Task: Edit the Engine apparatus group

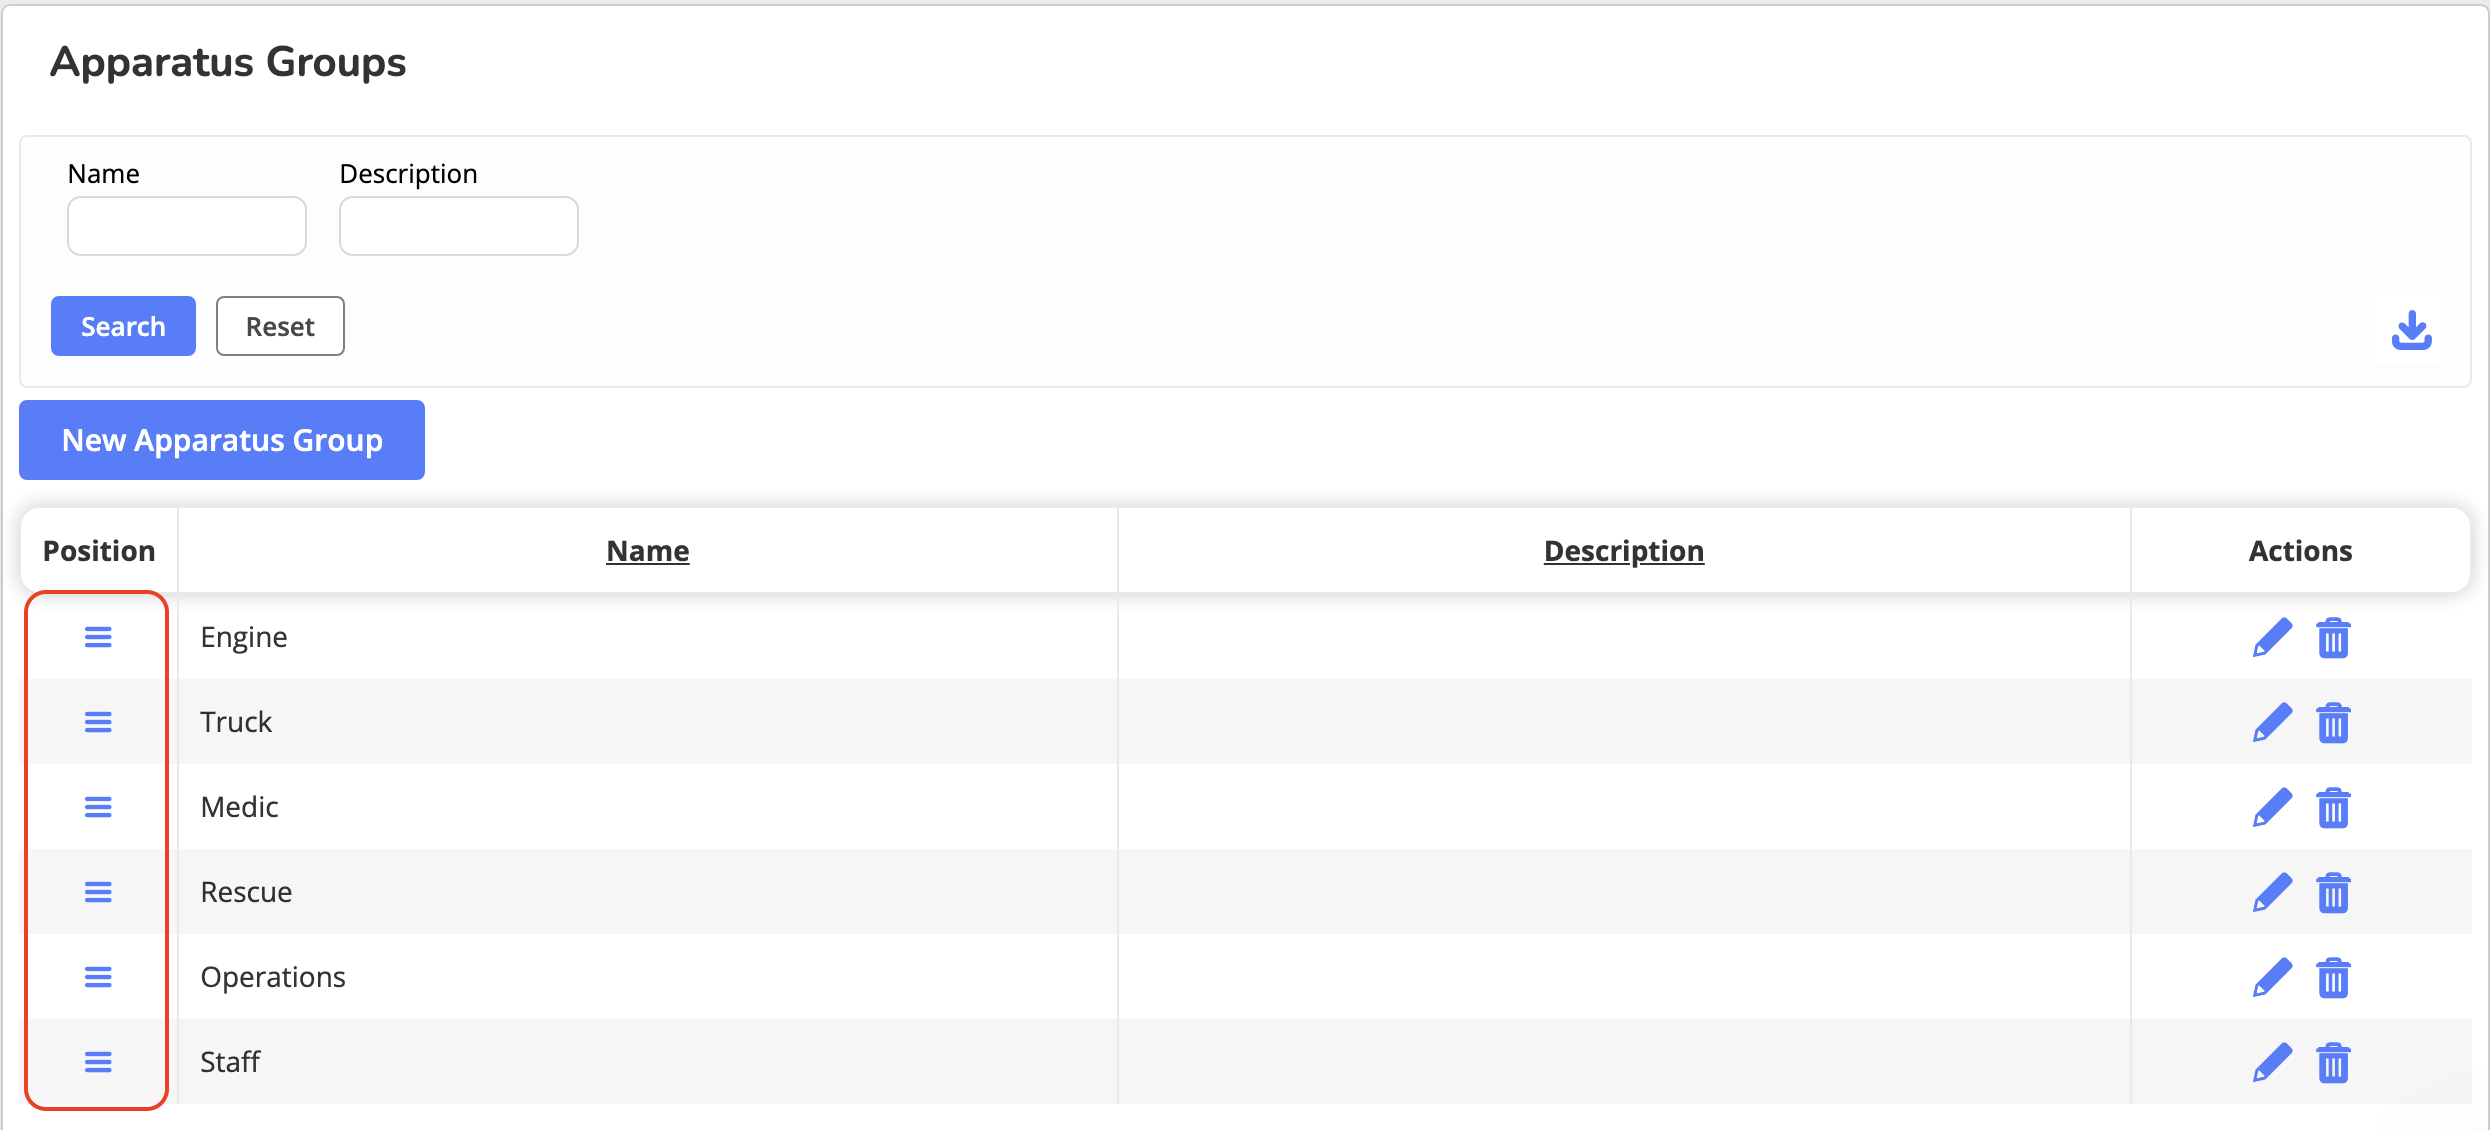Action: click(x=2272, y=638)
